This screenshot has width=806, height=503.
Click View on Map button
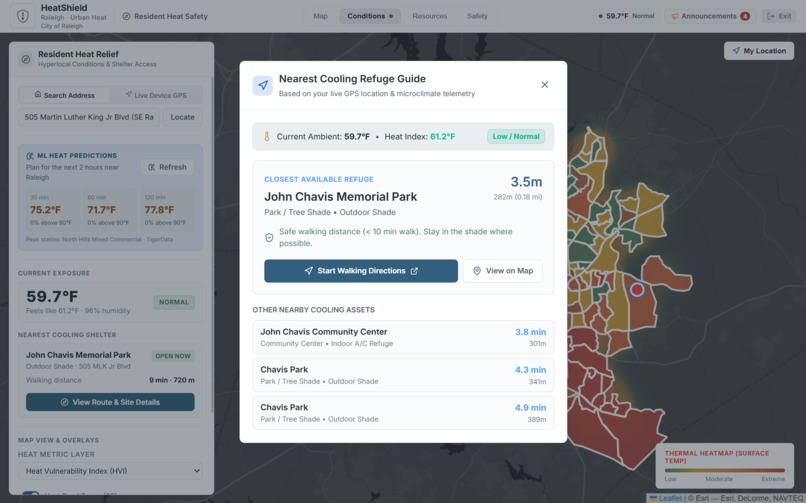[x=503, y=271]
